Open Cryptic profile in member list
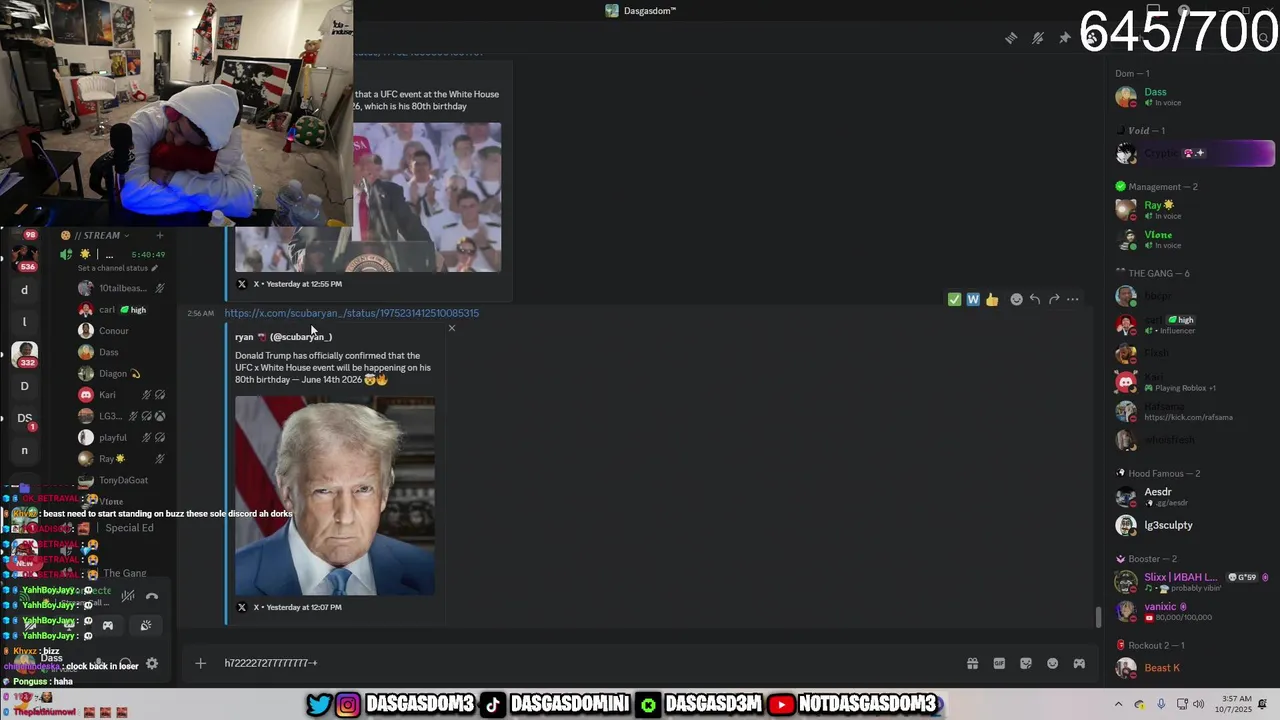Image resolution: width=1280 pixels, height=720 pixels. [x=1195, y=153]
